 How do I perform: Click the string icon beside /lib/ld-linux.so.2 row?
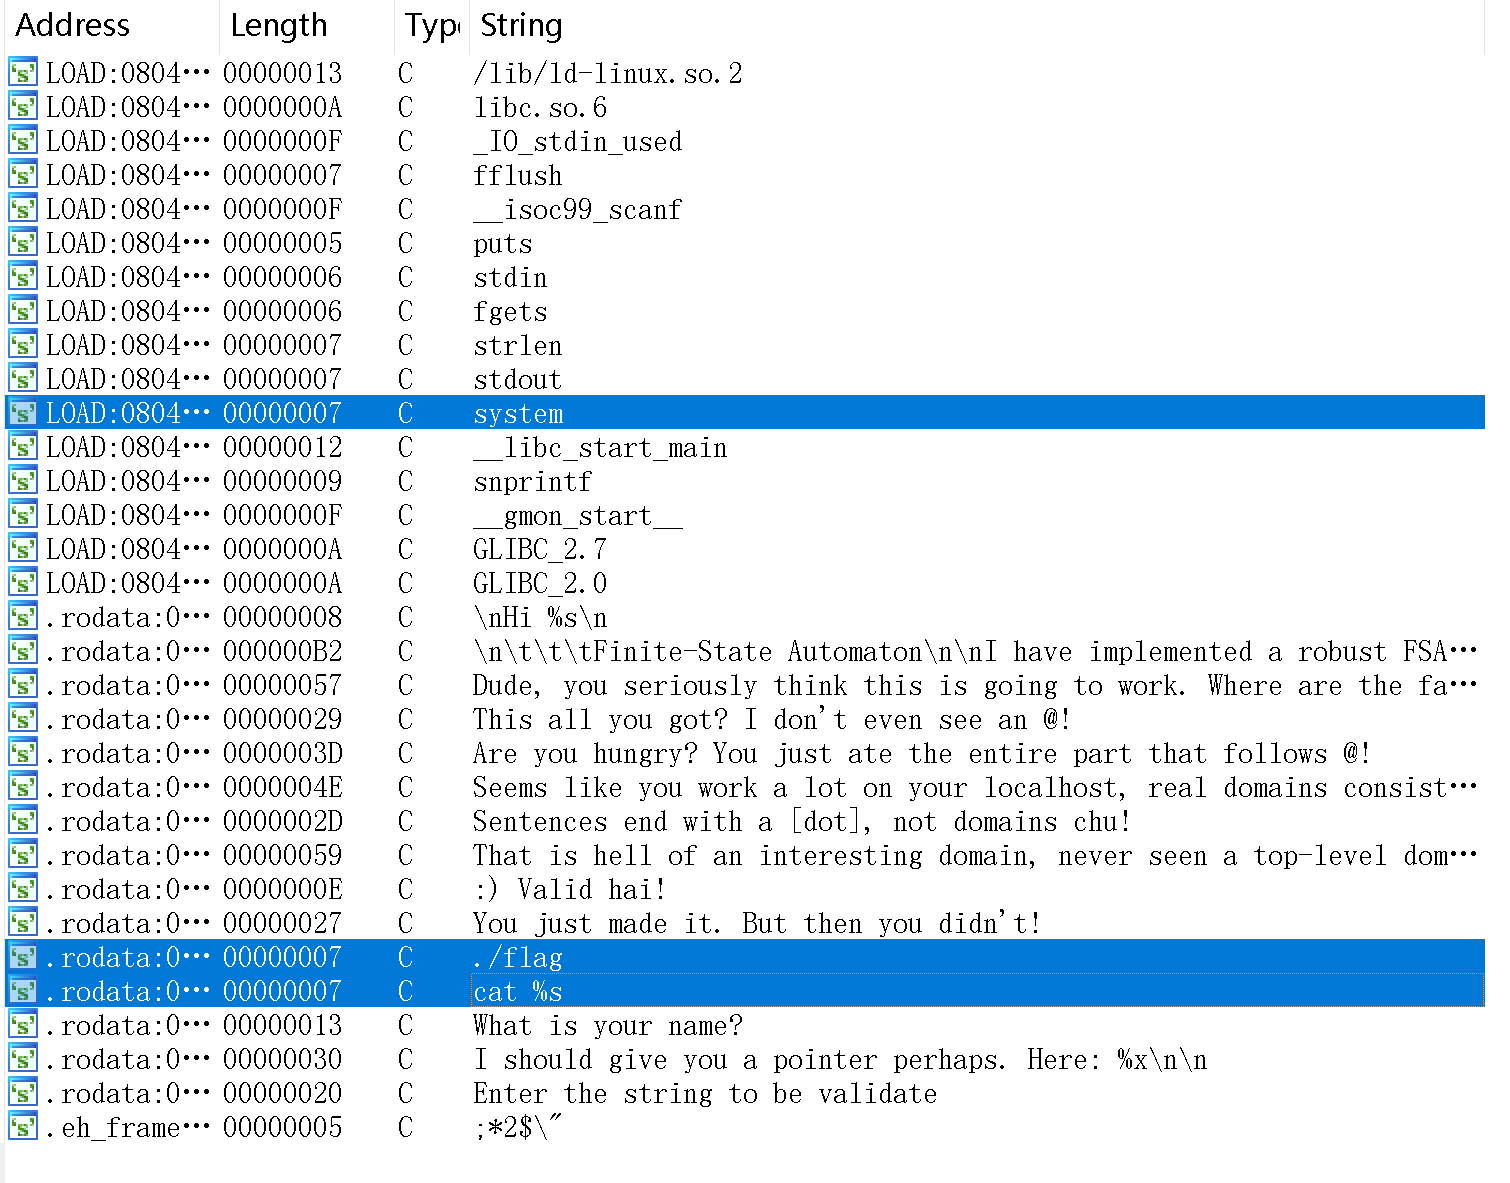(22, 73)
